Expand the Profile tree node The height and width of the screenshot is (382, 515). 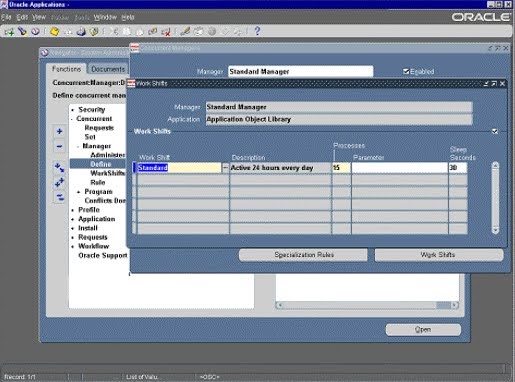tap(73, 210)
